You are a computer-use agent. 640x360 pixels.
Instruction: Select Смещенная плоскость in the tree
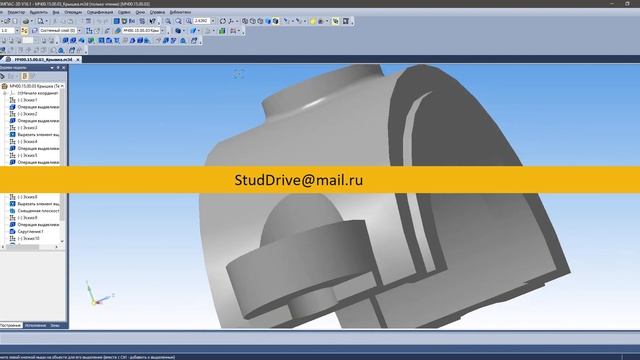[38, 211]
